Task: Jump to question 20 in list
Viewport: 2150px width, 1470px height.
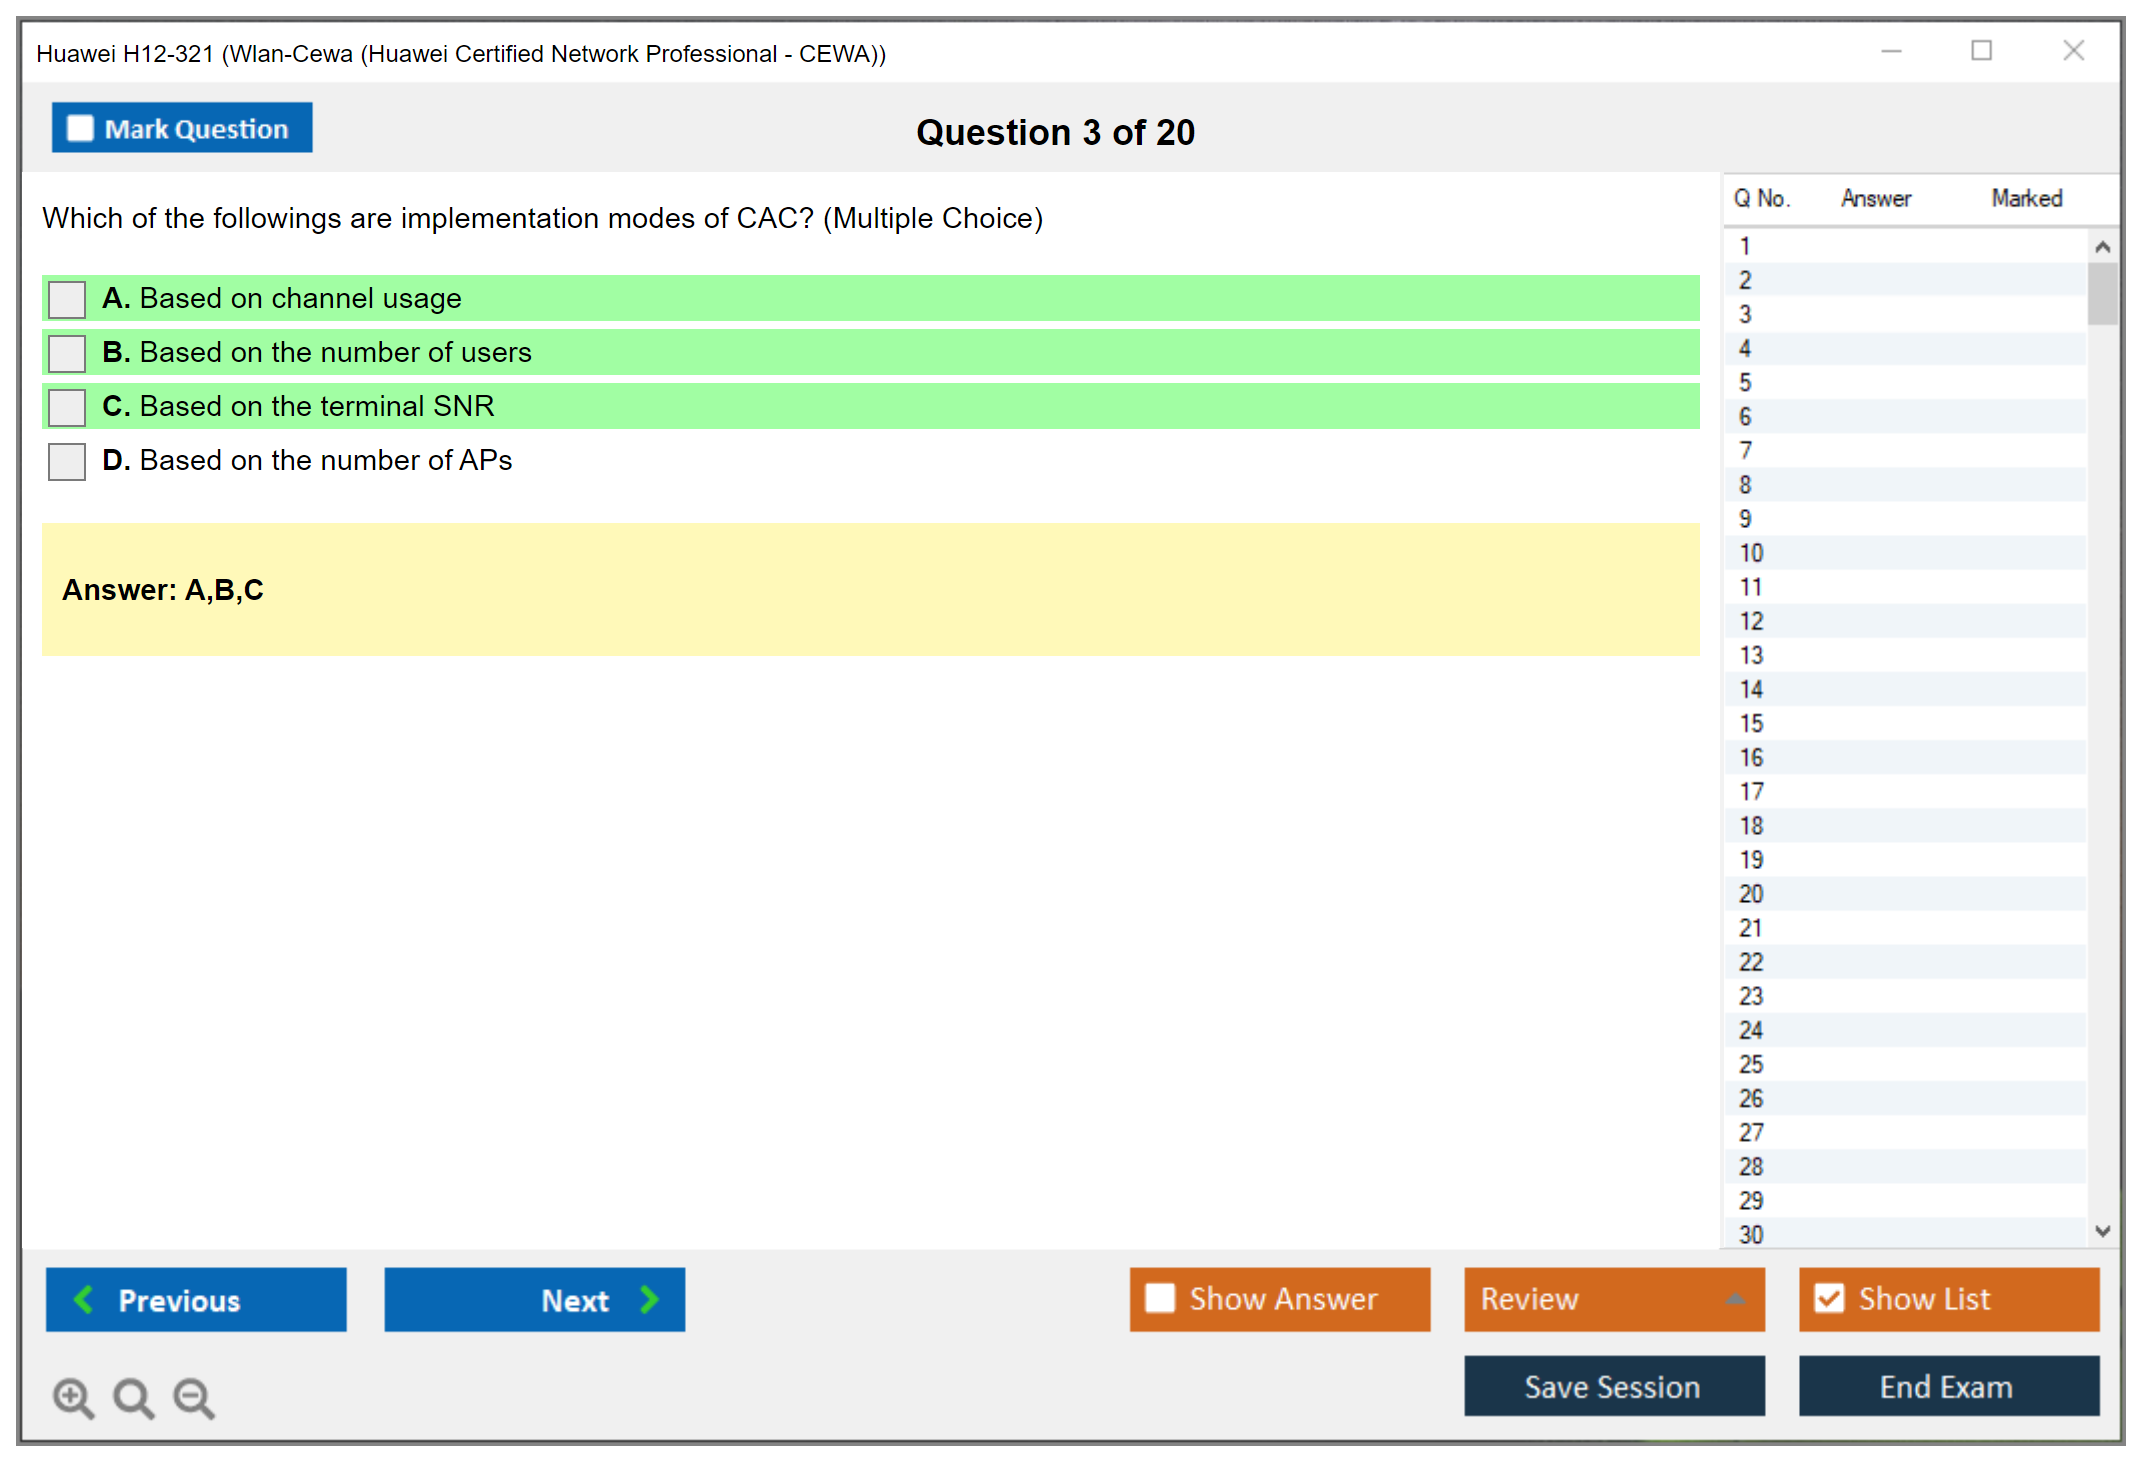Action: coord(1751,894)
